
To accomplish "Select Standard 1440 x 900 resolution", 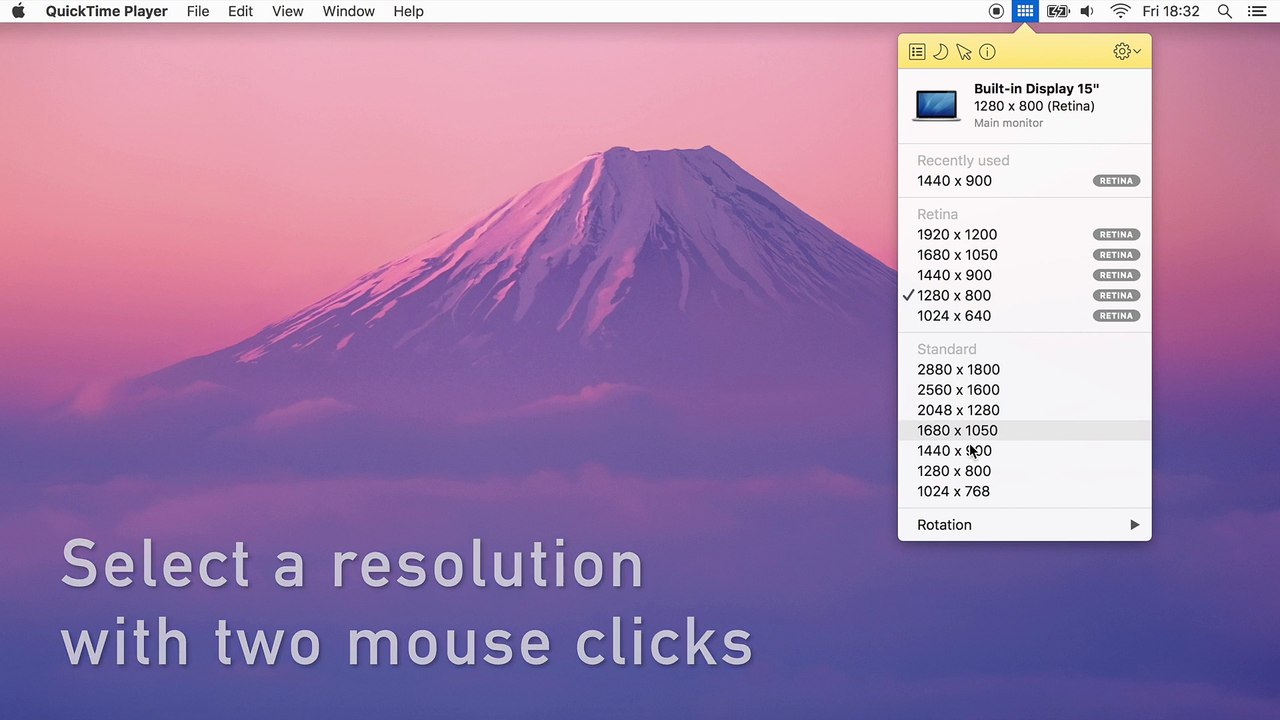I will click(1025, 451).
